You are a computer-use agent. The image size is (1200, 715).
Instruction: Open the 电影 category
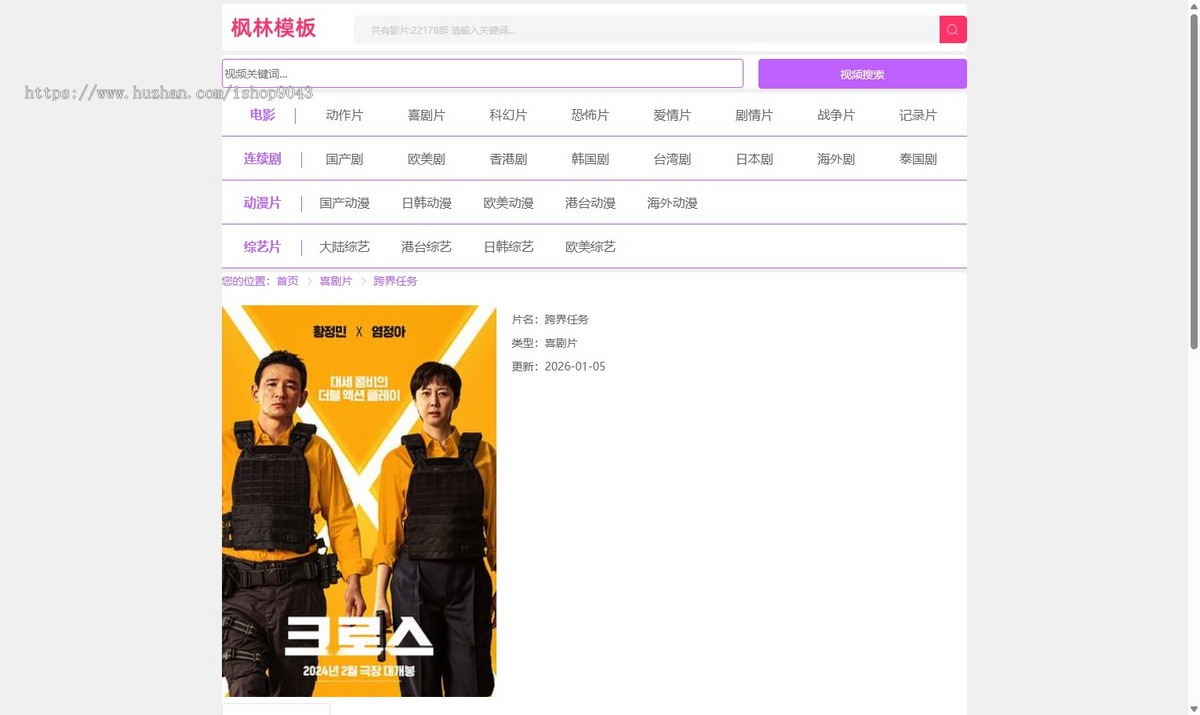(x=263, y=115)
